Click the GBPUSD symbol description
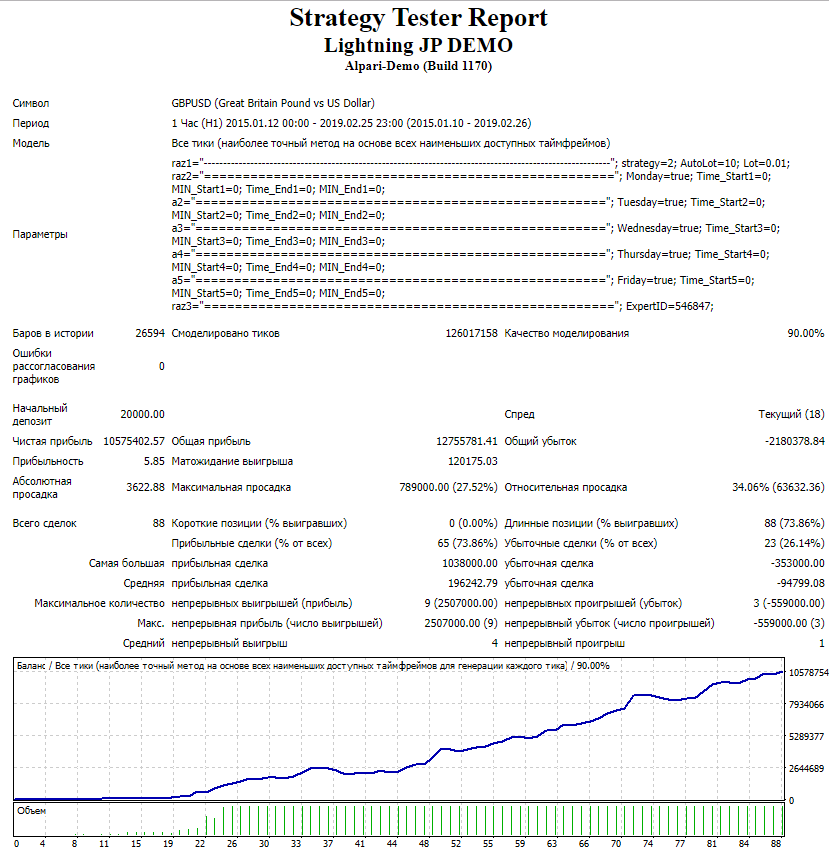Image resolution: width=829 pixels, height=847 pixels. [x=273, y=103]
